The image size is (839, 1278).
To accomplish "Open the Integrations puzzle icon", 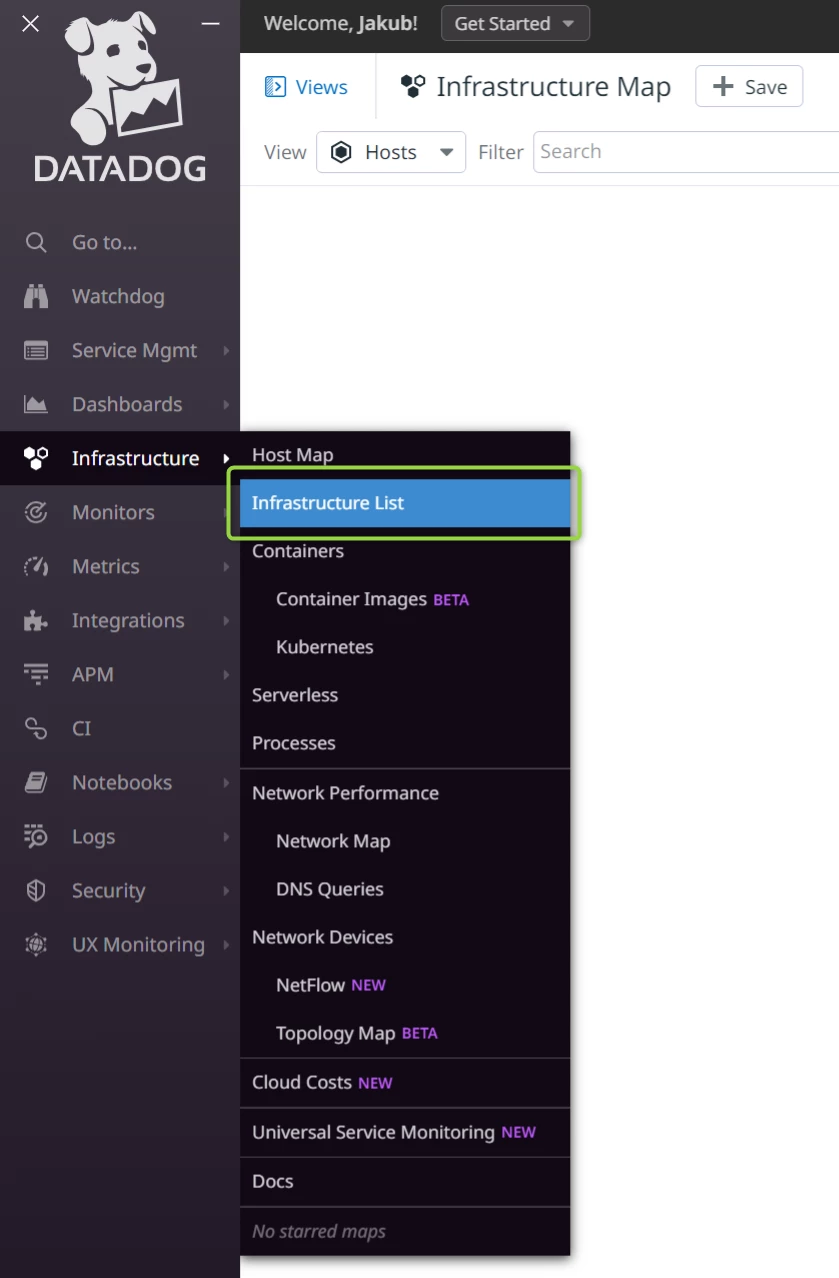I will 36,620.
